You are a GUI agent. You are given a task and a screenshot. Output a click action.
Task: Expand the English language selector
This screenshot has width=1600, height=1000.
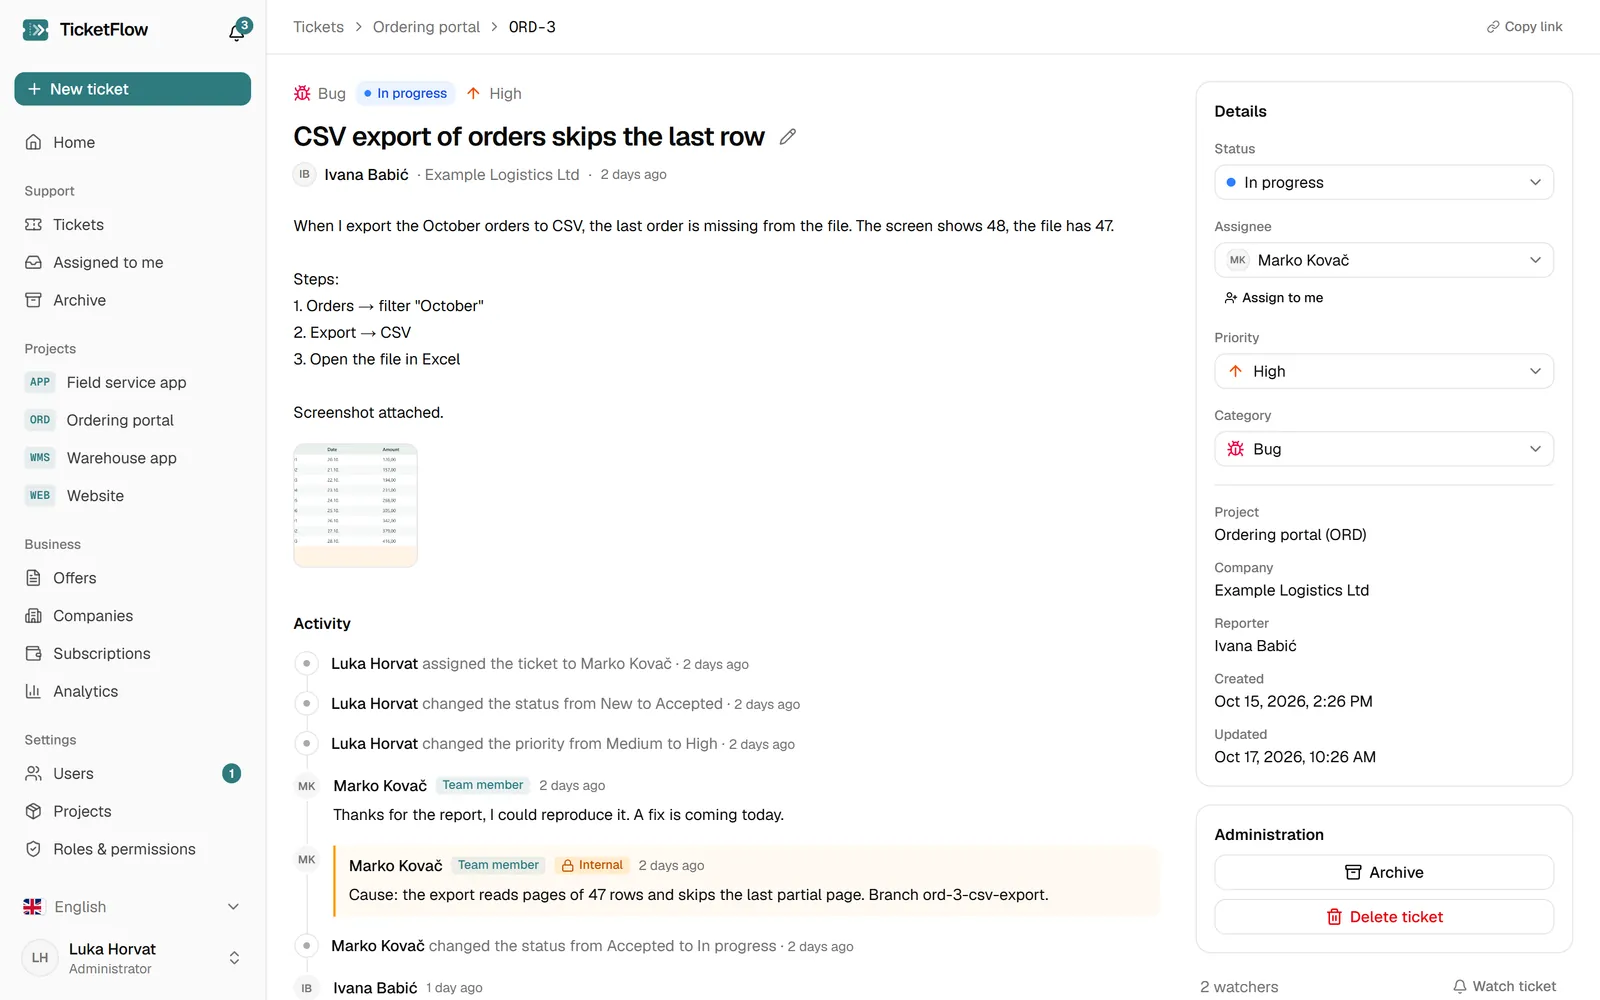(x=133, y=907)
